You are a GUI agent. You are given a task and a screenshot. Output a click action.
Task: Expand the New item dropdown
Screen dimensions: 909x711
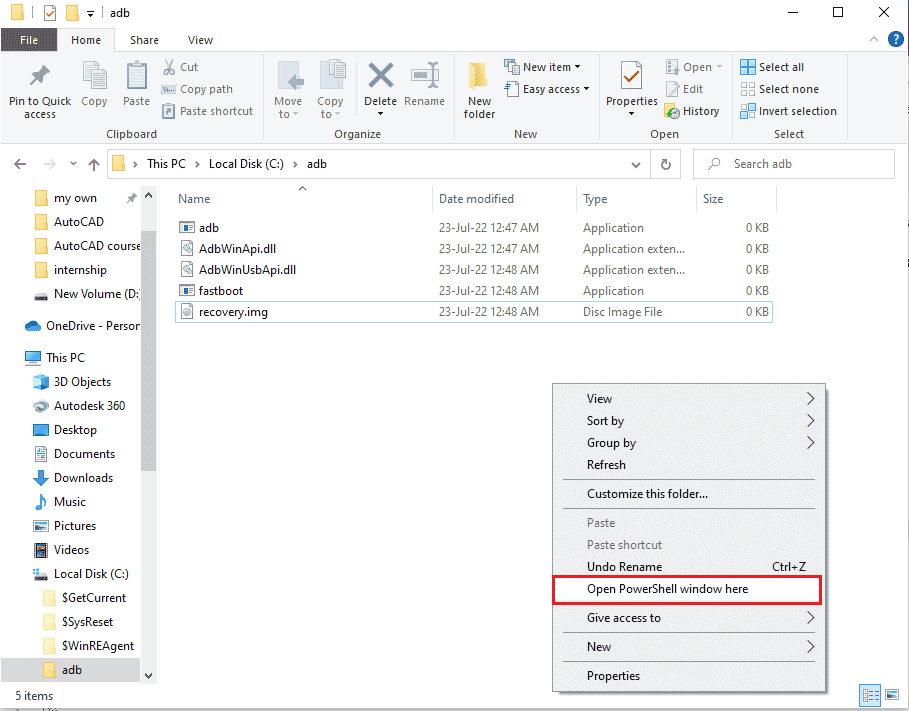pyautogui.click(x=577, y=67)
